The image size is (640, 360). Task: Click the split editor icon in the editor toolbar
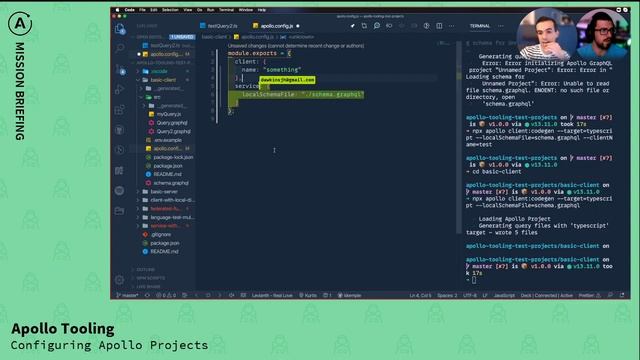(439, 26)
